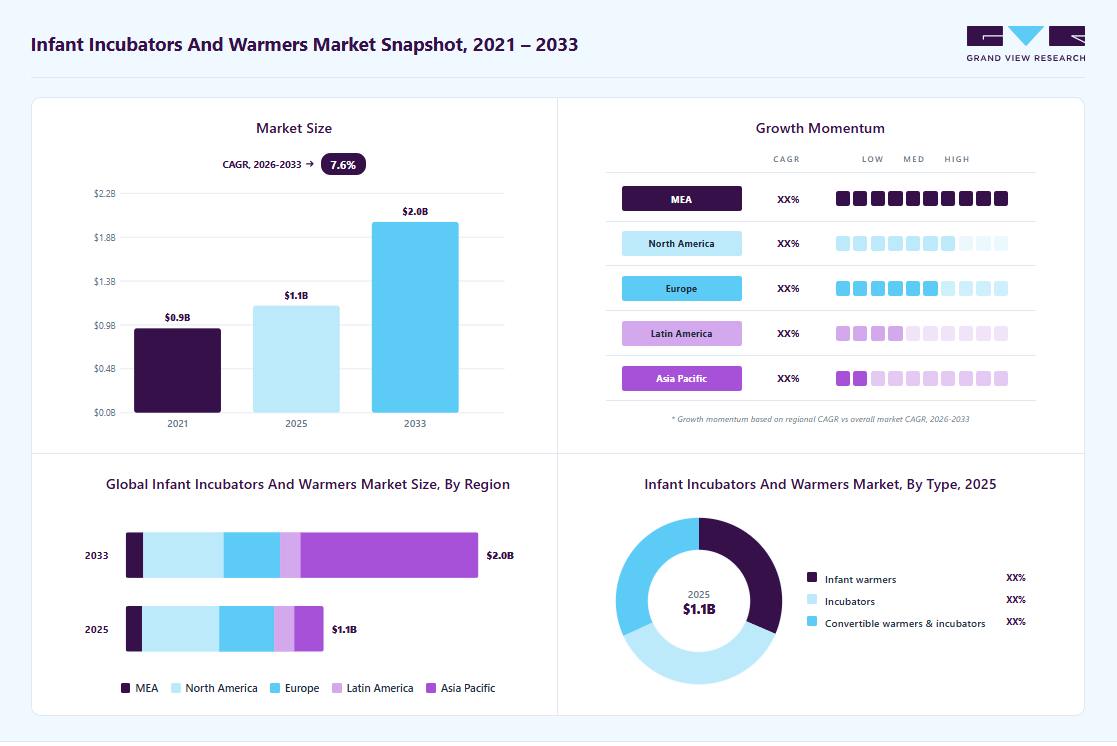The height and width of the screenshot is (746, 1117).
Task: Click the Convertible warmers & incubators swatch
Action: 812,621
